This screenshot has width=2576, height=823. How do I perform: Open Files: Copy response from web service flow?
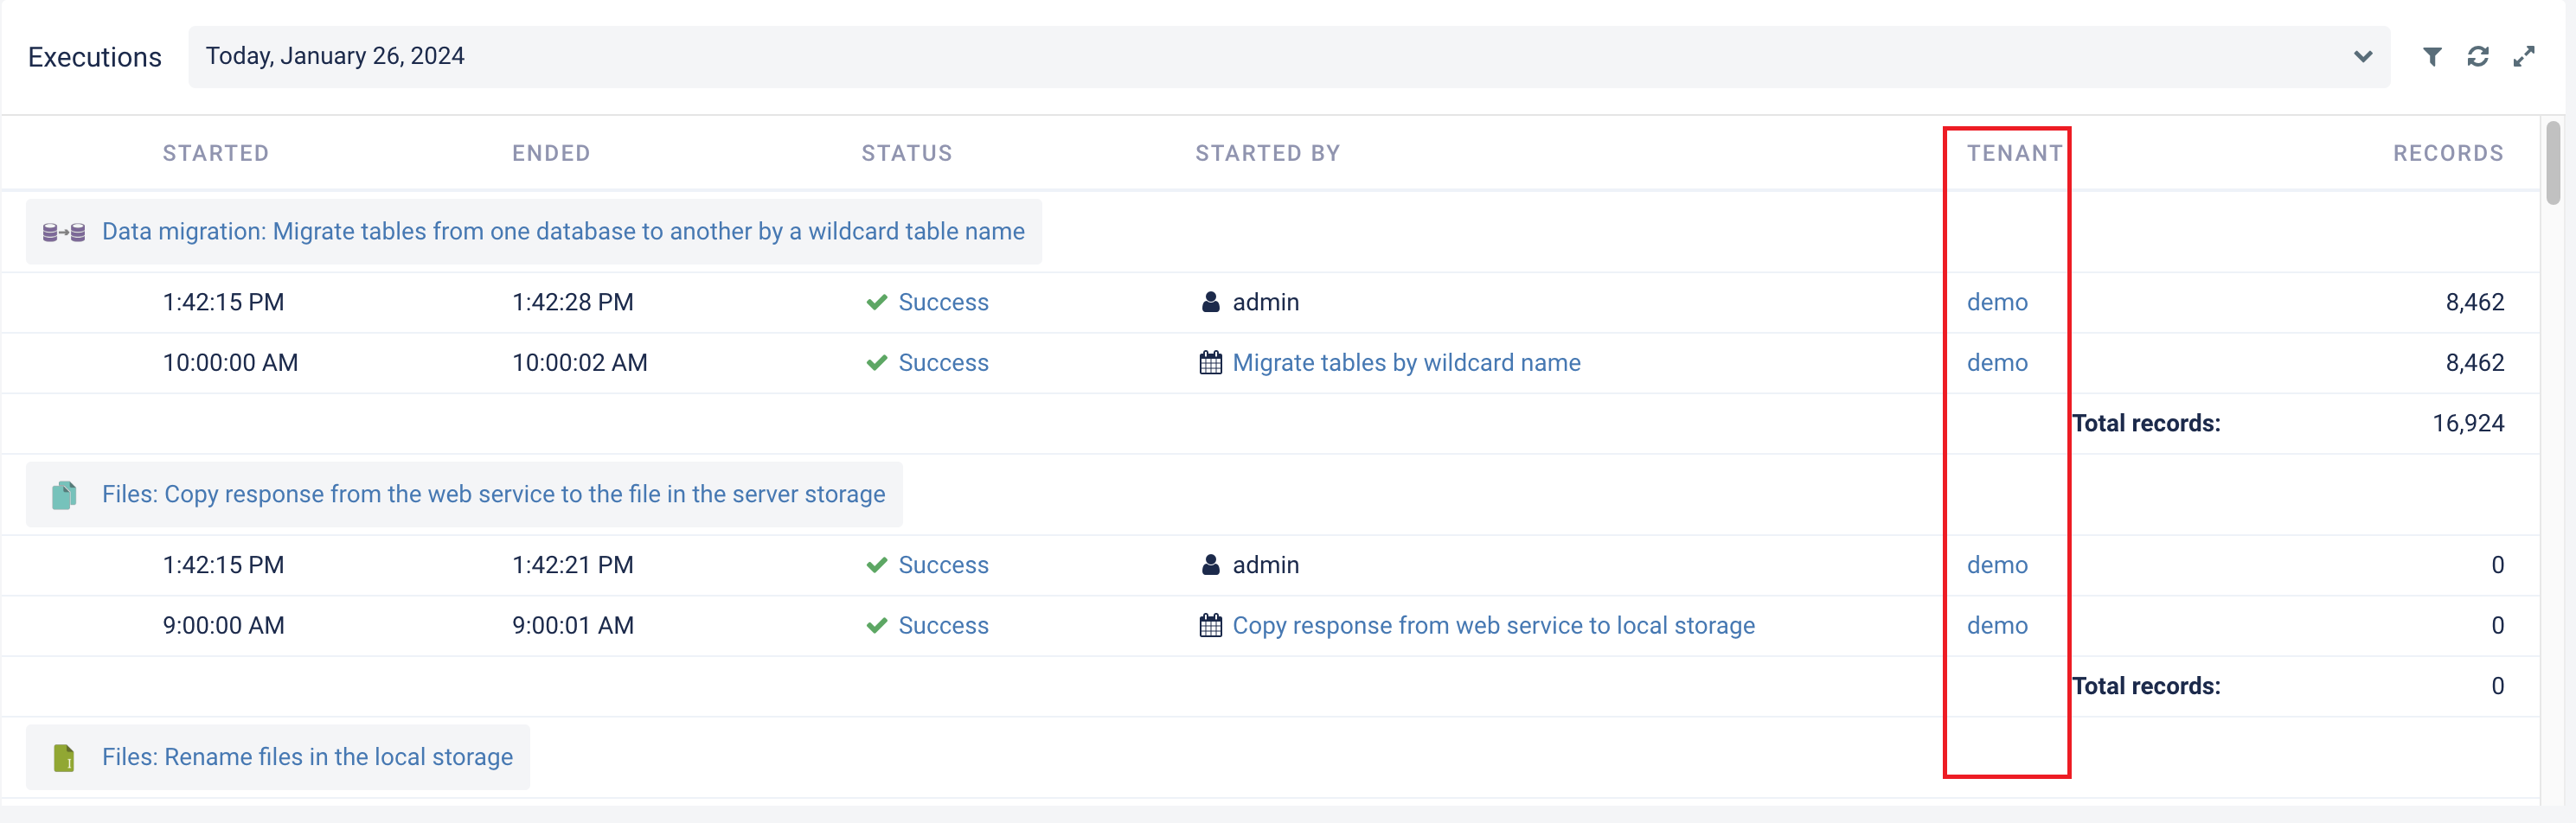[x=493, y=495]
